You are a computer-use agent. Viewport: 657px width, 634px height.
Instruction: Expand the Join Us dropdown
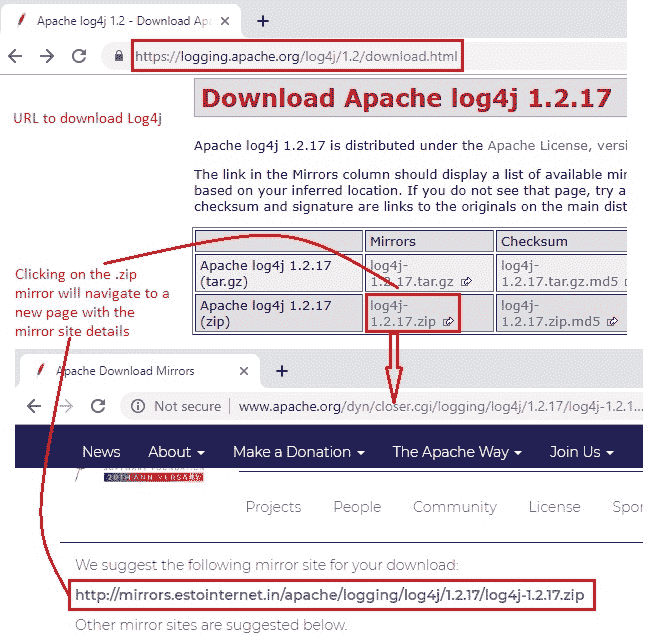[x=582, y=452]
